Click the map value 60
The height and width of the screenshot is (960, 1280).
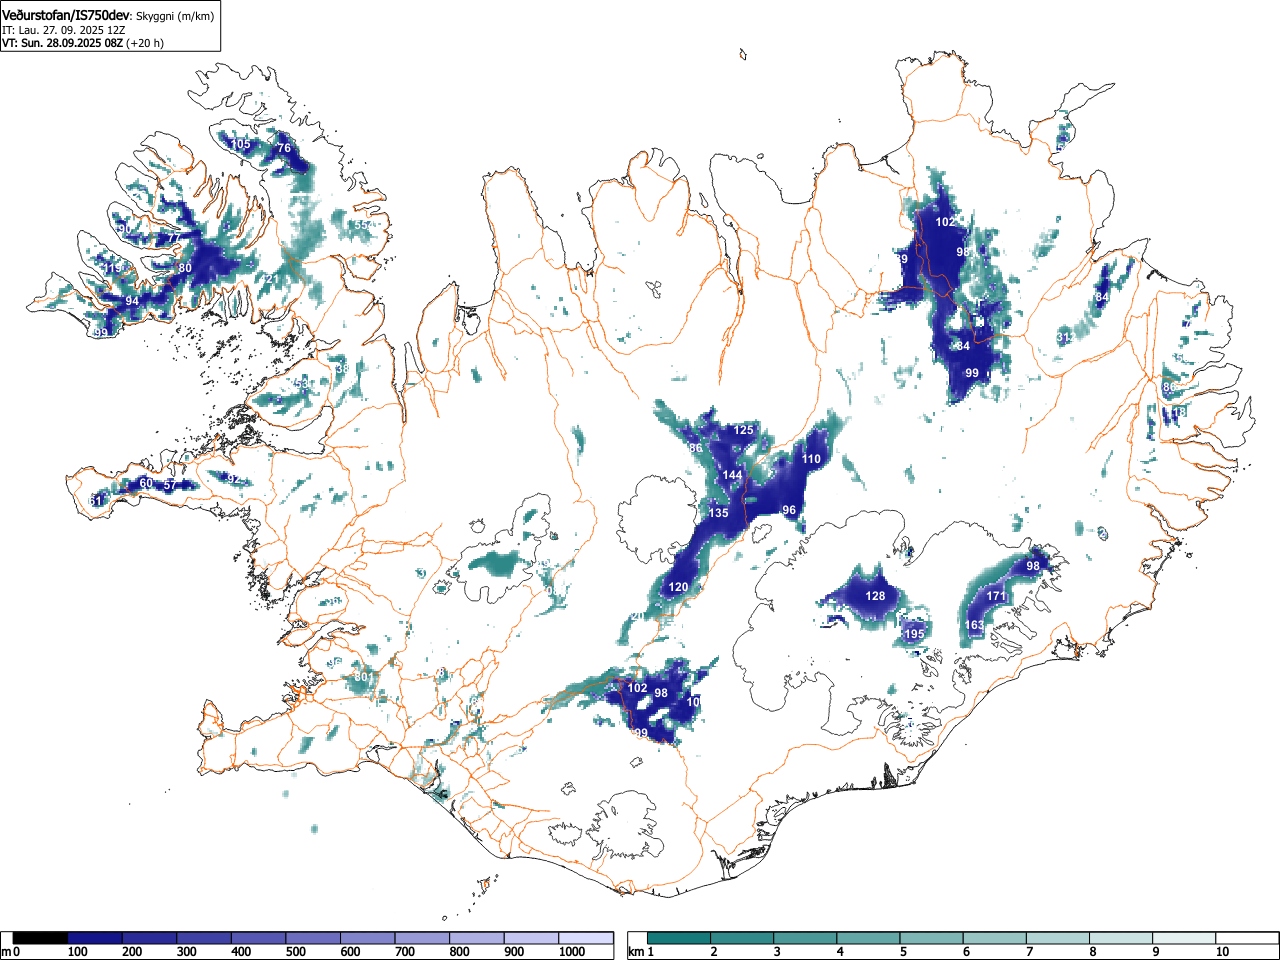tap(146, 483)
